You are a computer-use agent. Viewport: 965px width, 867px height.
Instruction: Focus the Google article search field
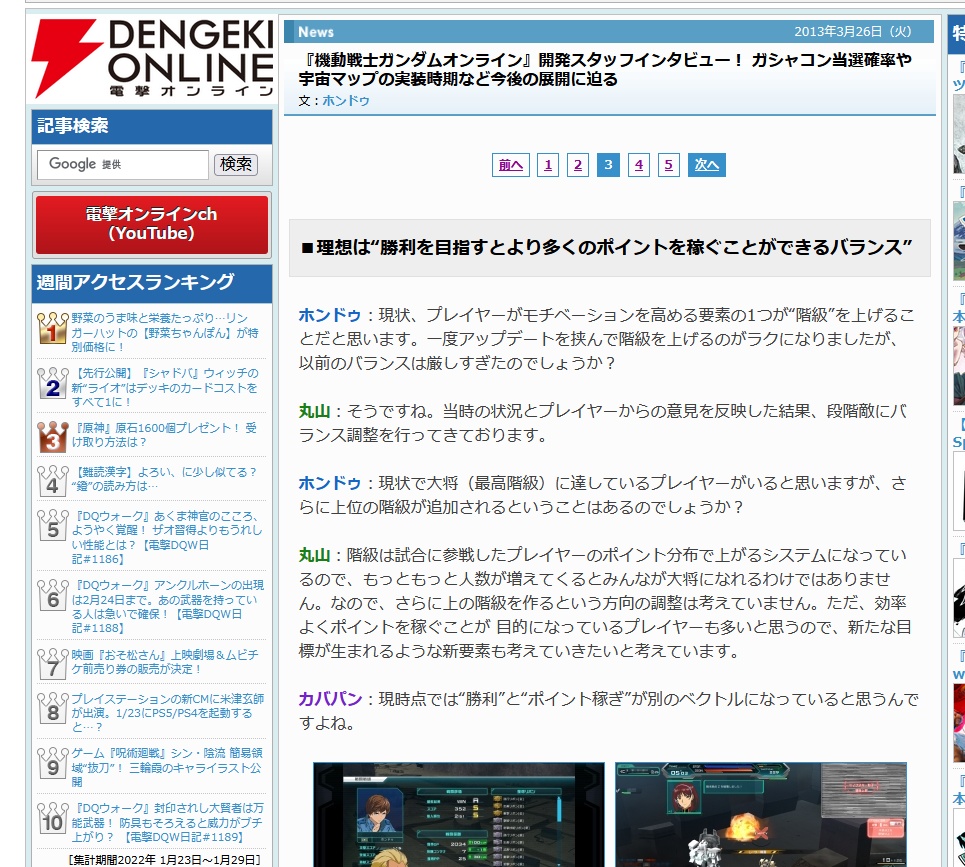[x=122, y=164]
